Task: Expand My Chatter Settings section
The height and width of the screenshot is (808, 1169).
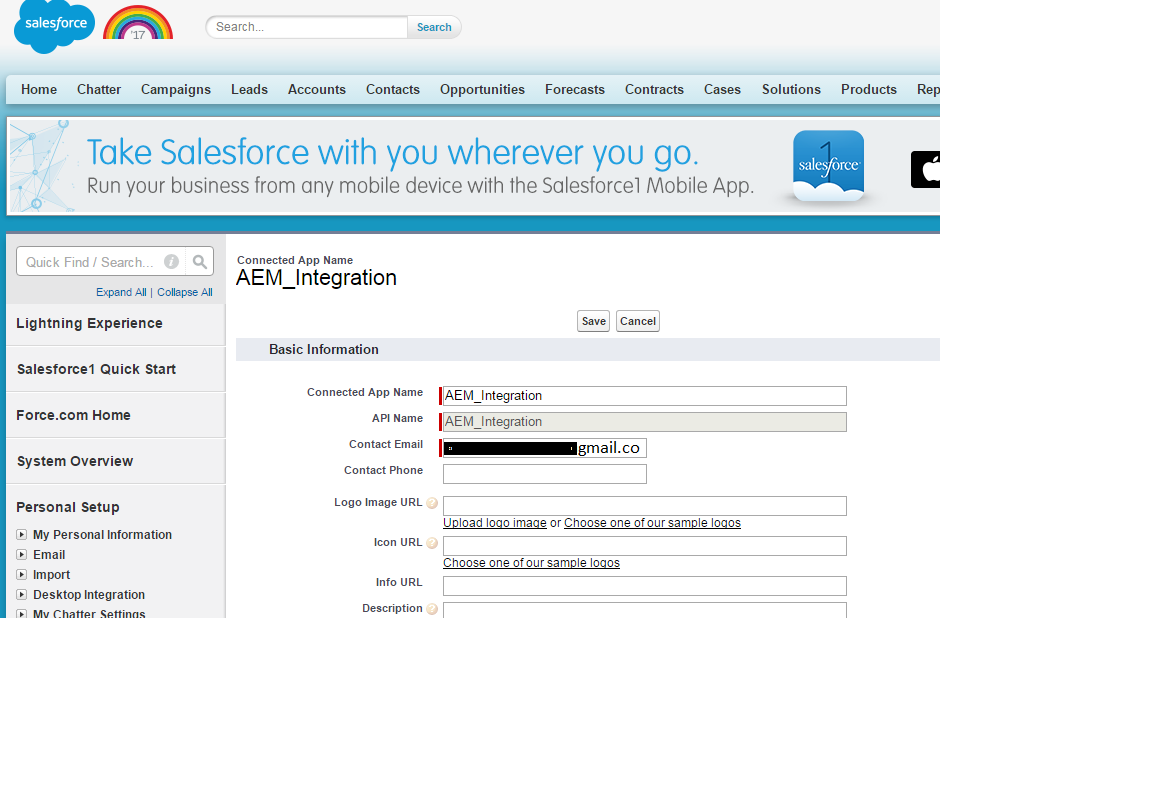Action: (22, 613)
